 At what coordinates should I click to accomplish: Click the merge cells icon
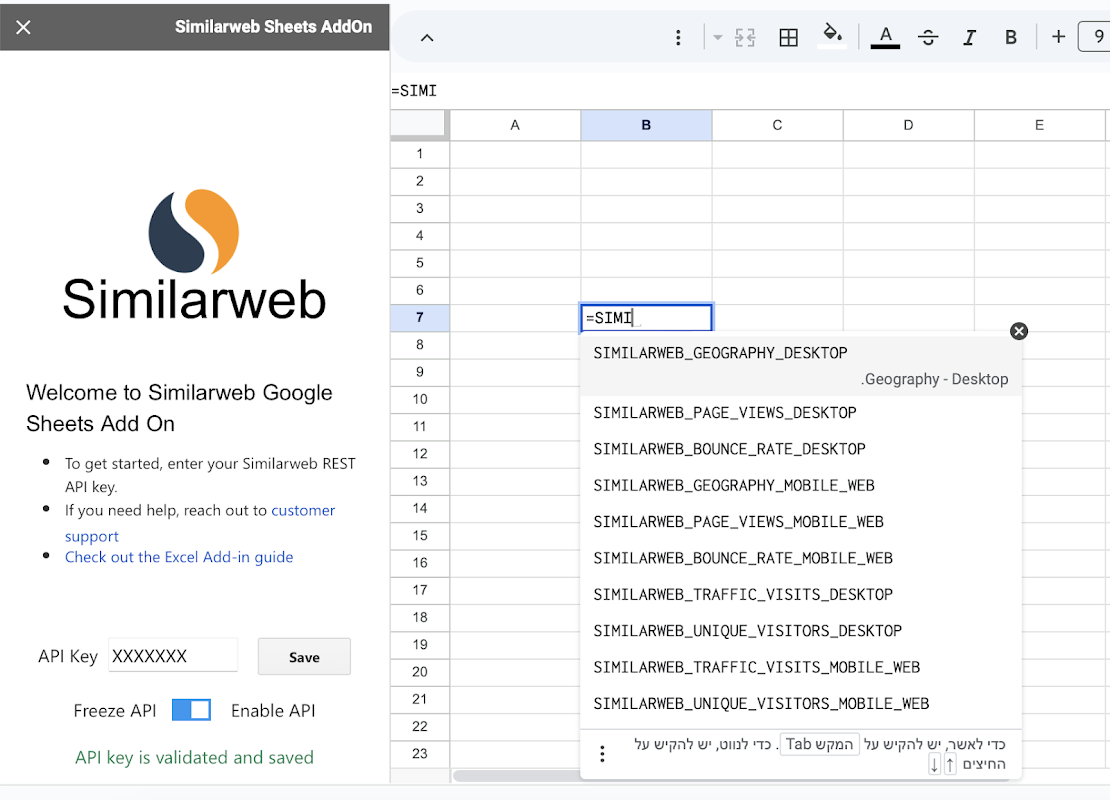[745, 38]
